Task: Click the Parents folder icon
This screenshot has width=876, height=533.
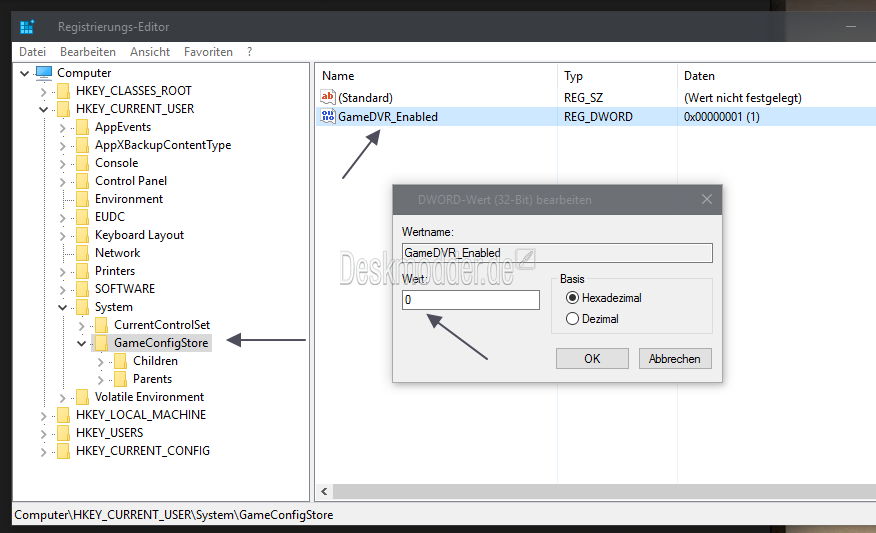Action: tap(121, 379)
